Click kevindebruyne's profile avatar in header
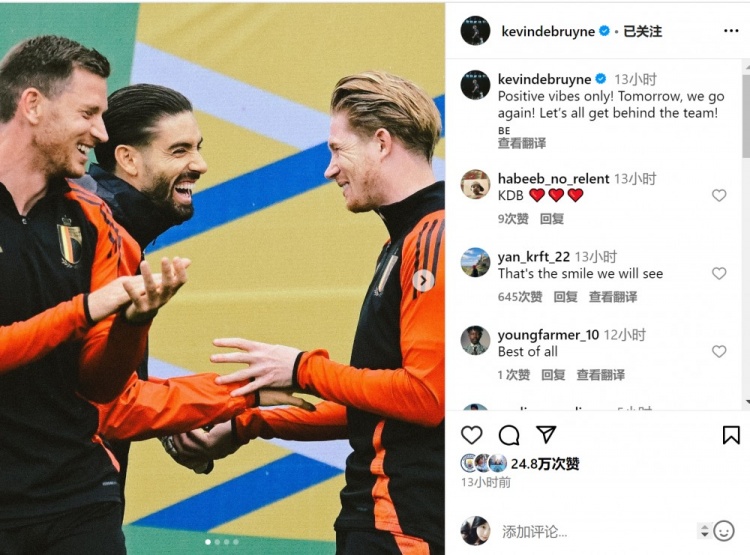Viewport: 750px width, 555px height. coord(475,31)
